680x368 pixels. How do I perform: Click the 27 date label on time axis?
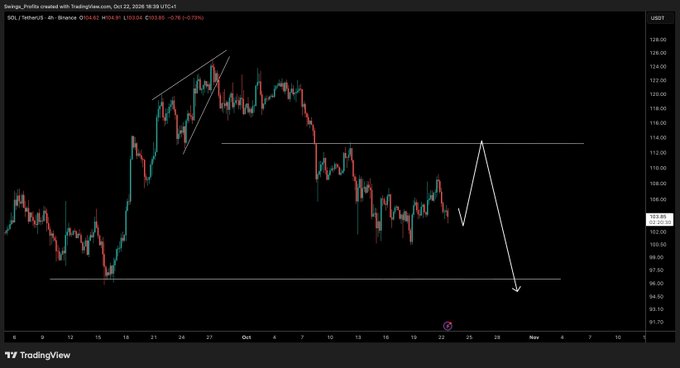(x=209, y=337)
